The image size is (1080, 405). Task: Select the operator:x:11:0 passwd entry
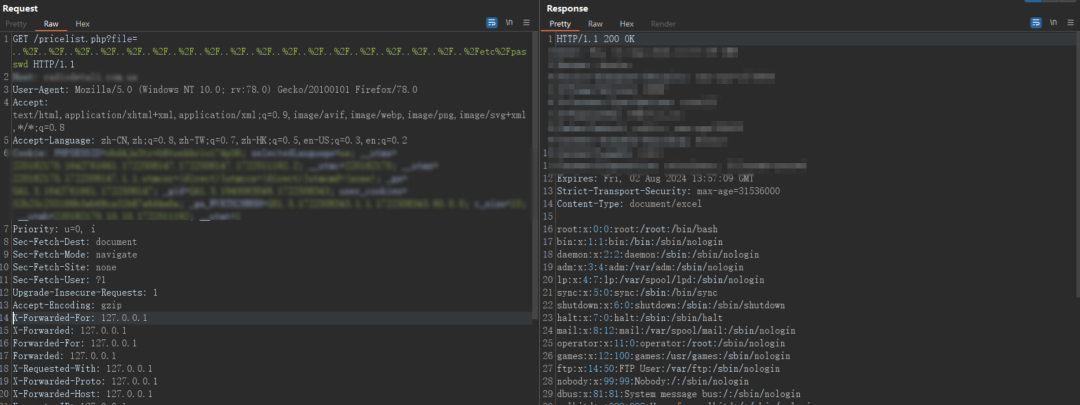(x=669, y=343)
